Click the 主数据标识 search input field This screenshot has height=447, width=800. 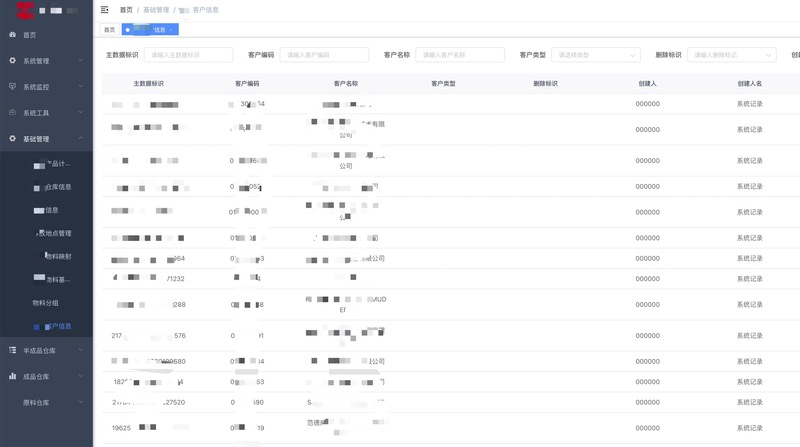(x=188, y=55)
